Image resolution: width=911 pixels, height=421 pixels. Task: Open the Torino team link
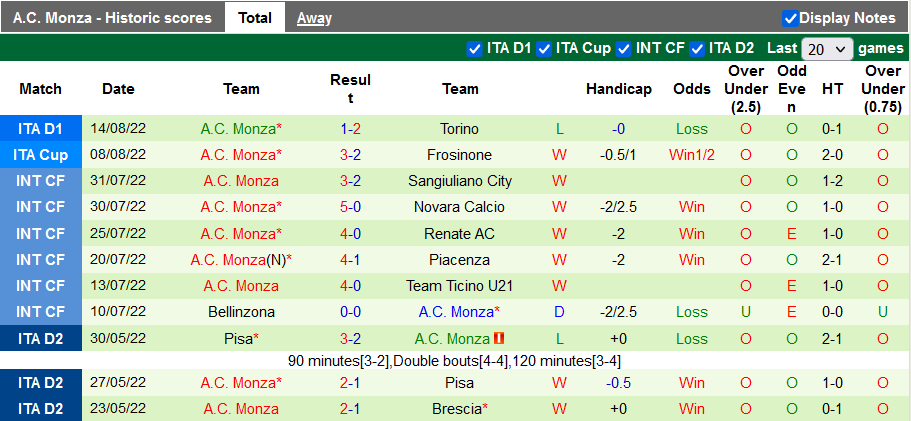459,129
